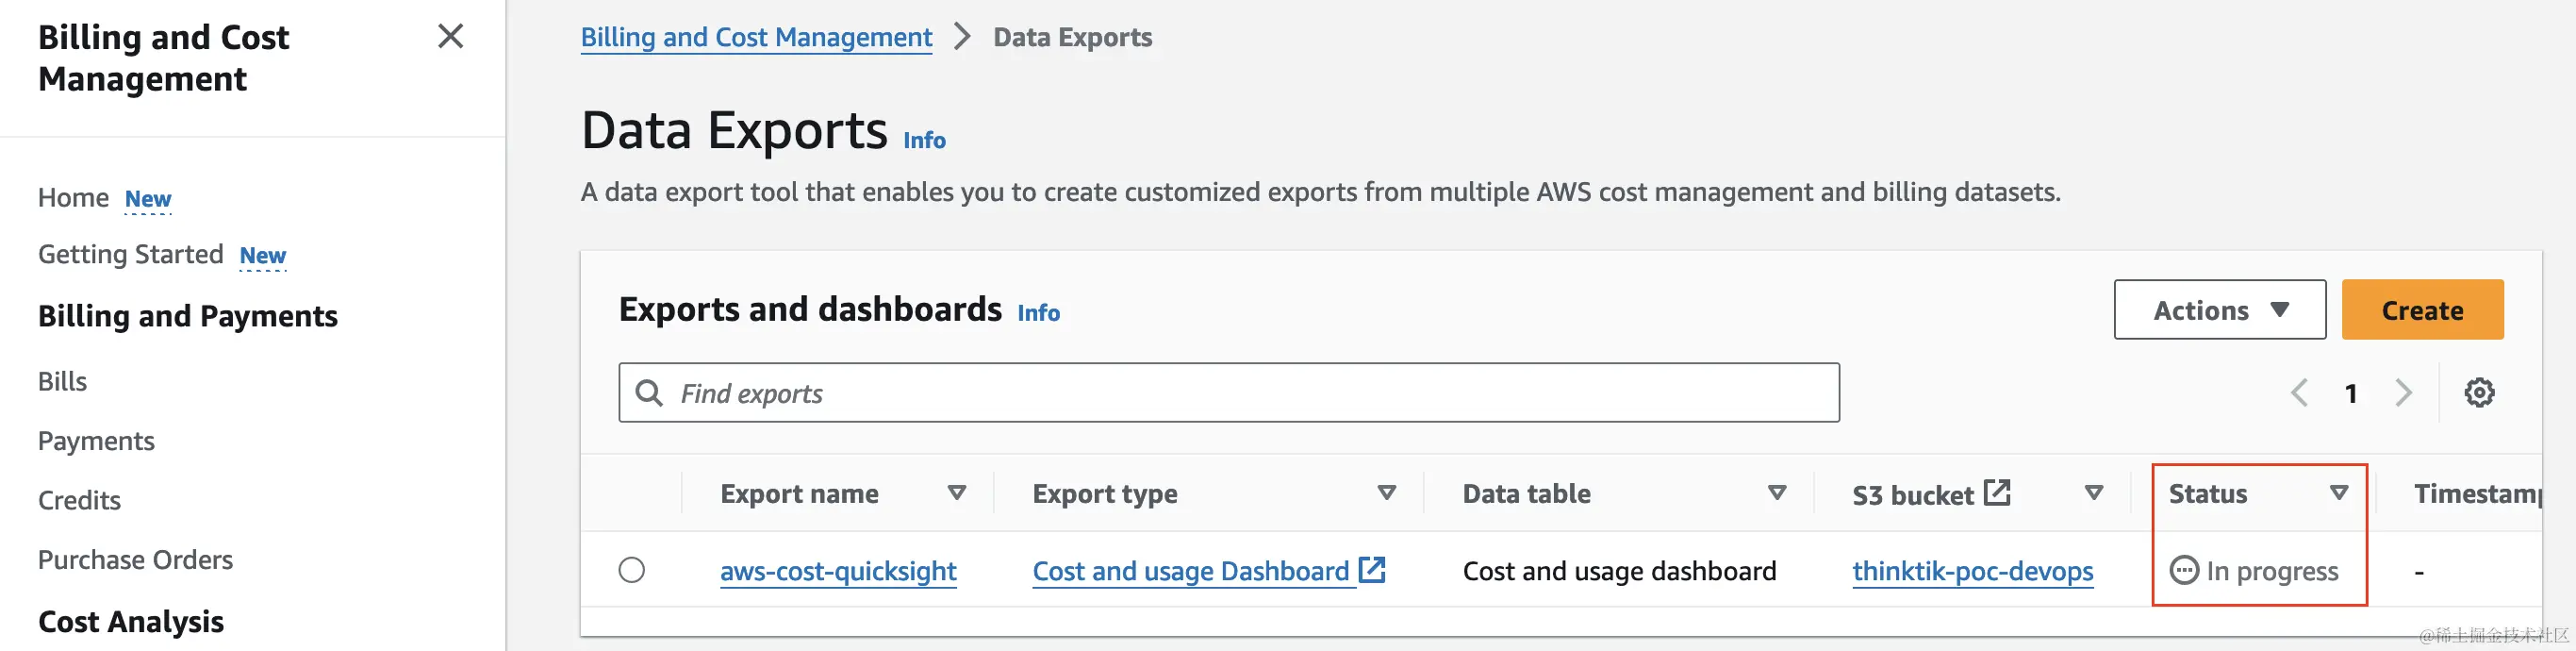Open Purchase Orders in the sidebar
This screenshot has height=651, width=2576.
pyautogui.click(x=135, y=560)
